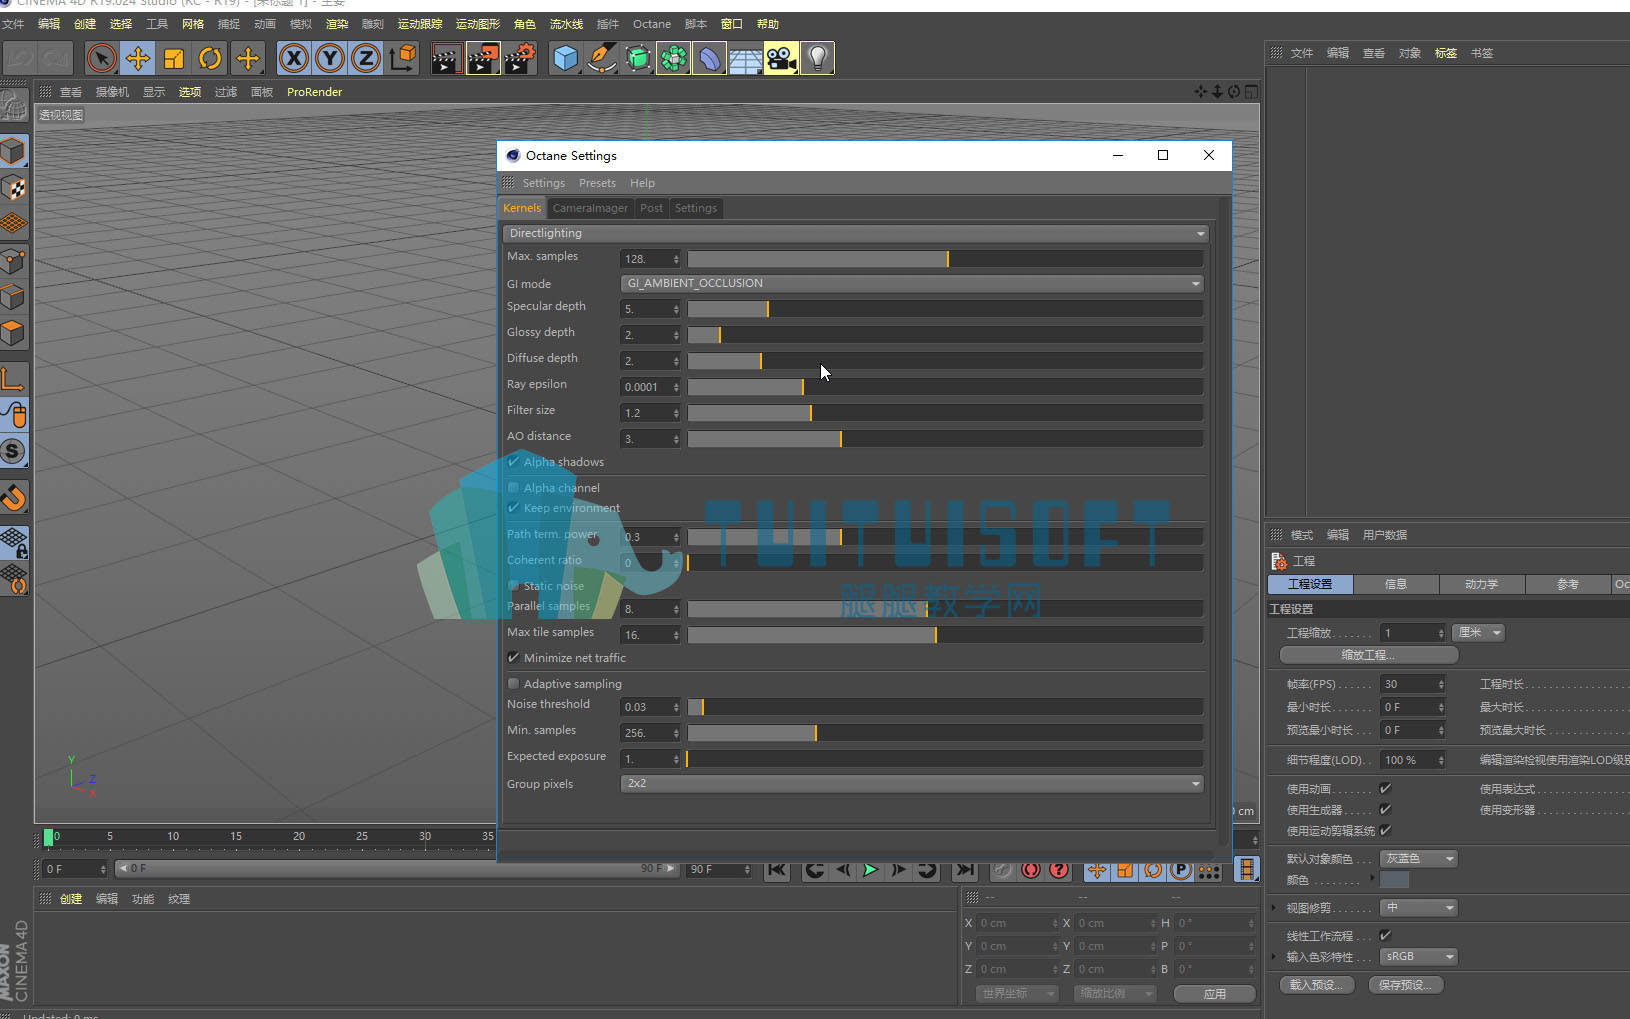Open the default object color dropdown

point(1419,859)
